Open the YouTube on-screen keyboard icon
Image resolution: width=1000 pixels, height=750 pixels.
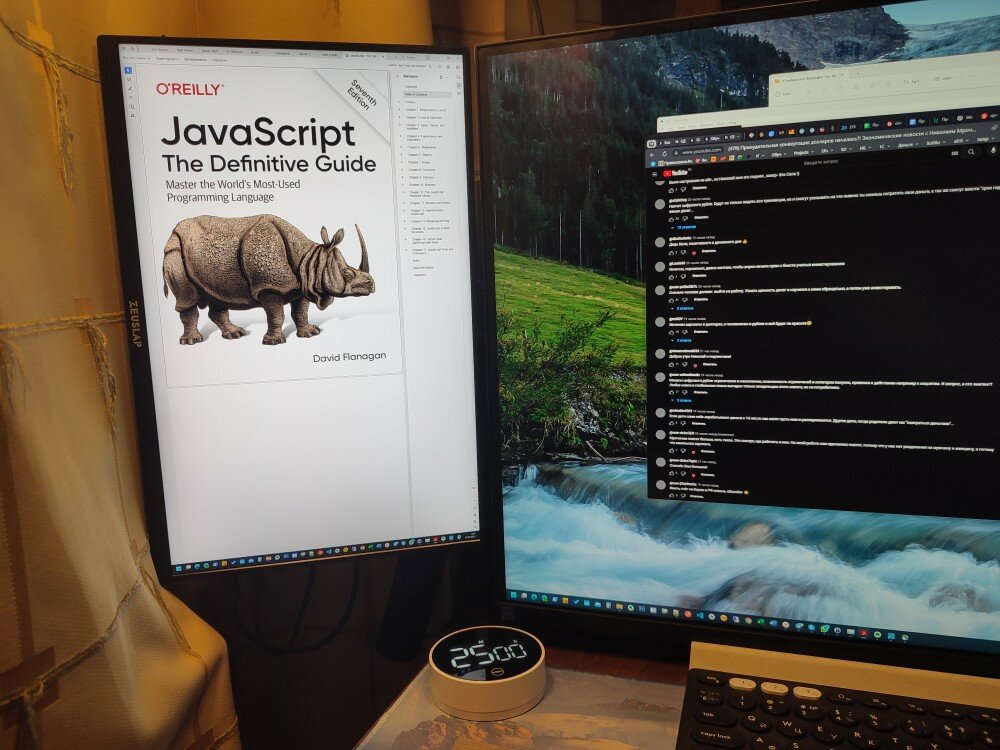955,153
